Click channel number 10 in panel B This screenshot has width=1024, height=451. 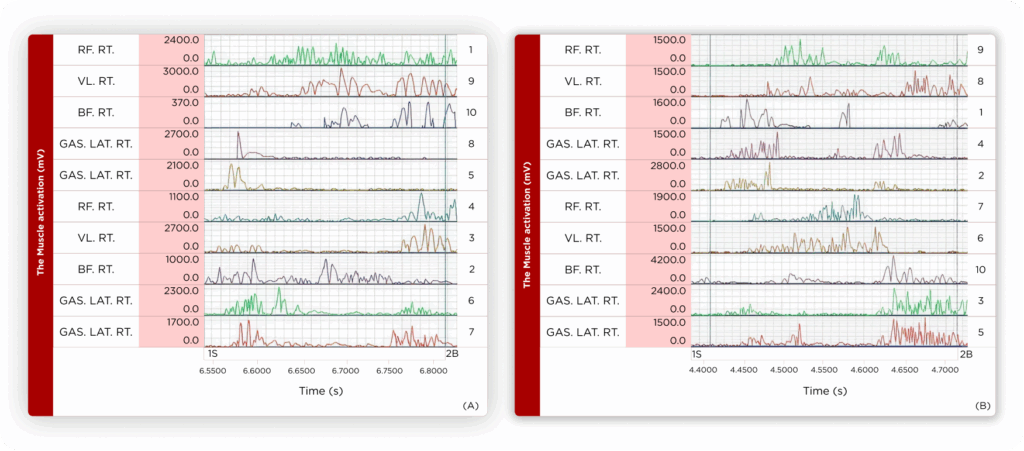[980, 268]
